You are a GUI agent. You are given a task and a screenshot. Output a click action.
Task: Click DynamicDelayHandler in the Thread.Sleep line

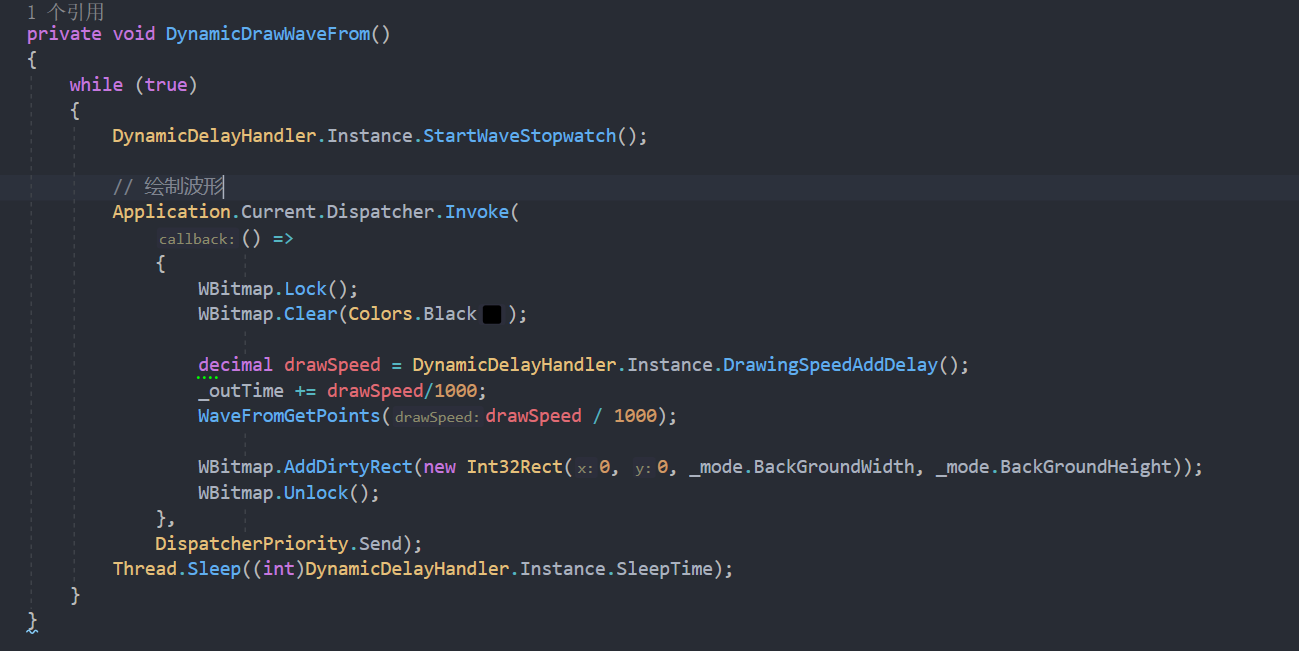(407, 569)
